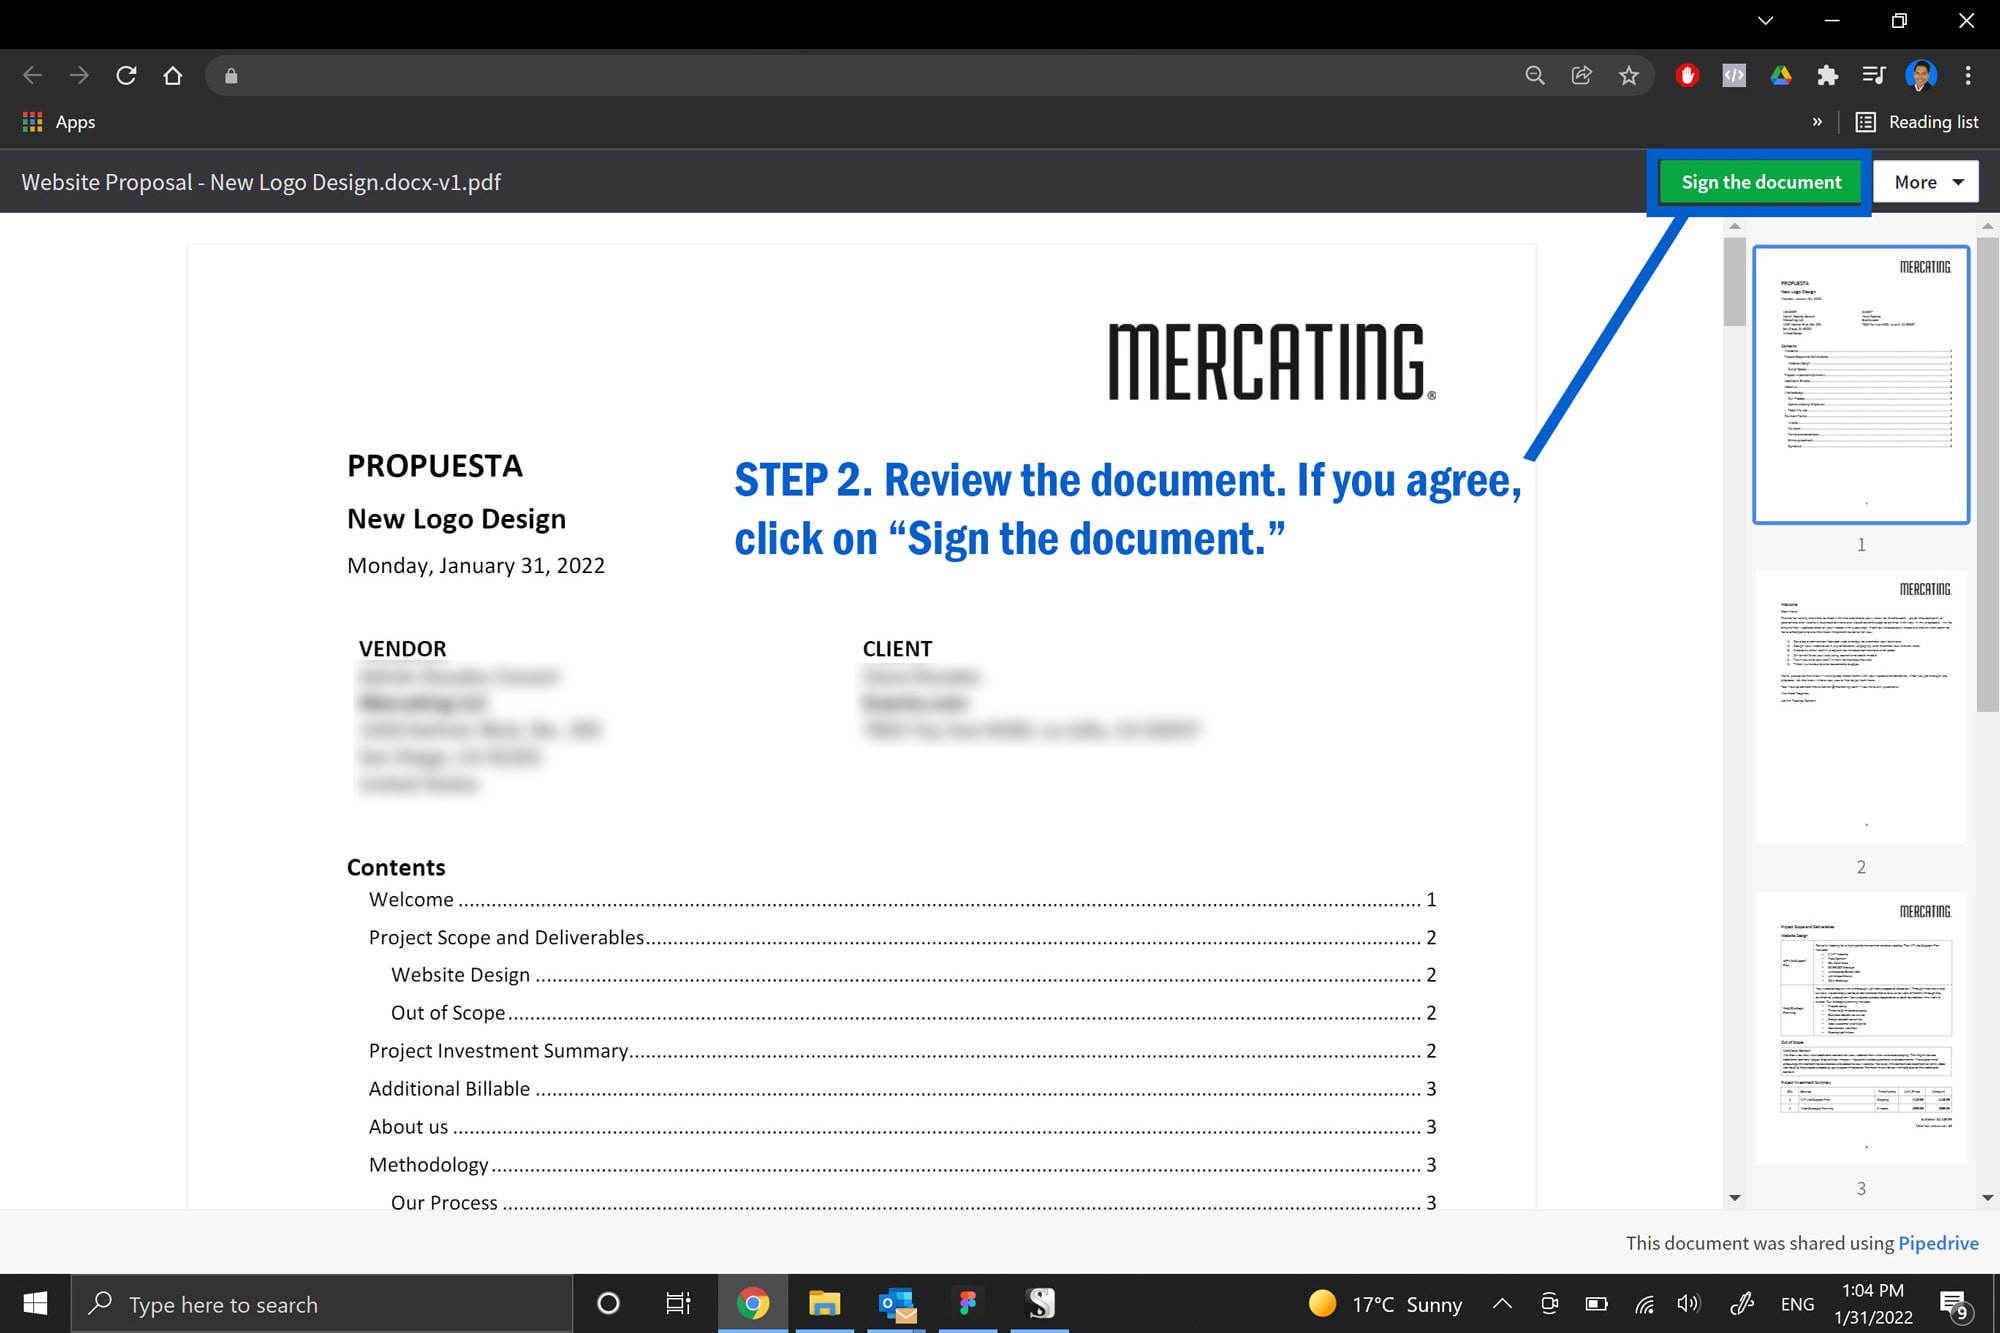The width and height of the screenshot is (2000, 1333).
Task: Click the Chrome profile avatar
Action: click(x=1921, y=75)
